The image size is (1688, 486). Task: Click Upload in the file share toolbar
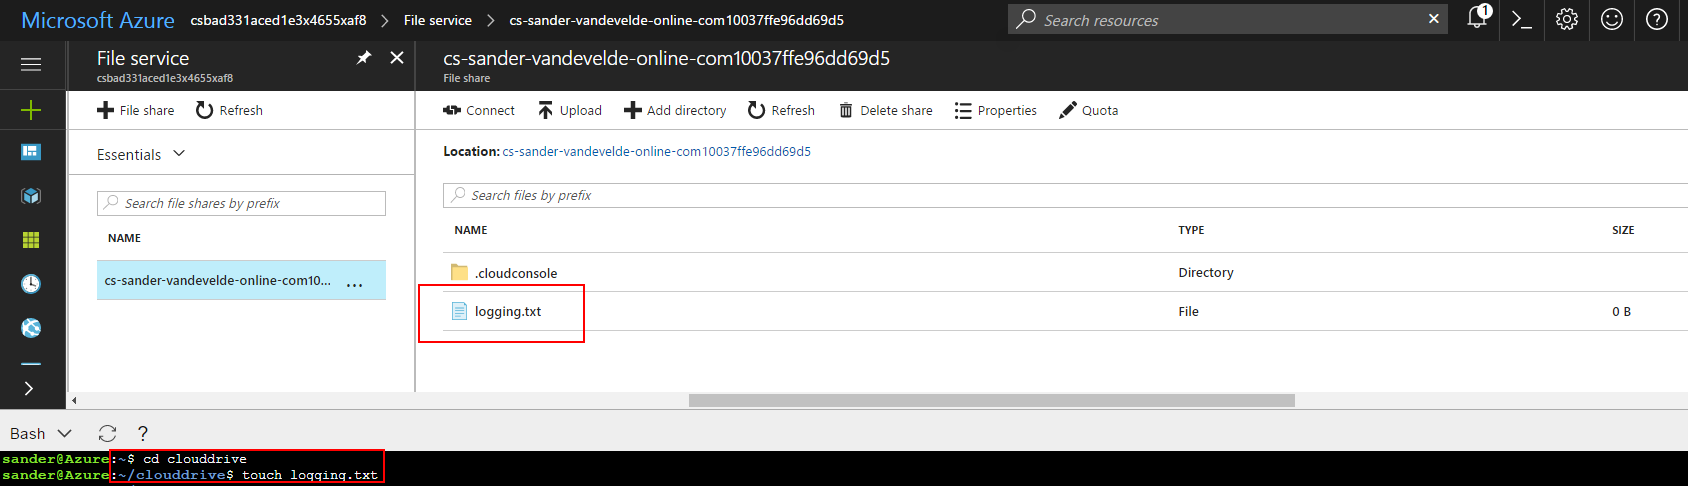[x=570, y=110]
